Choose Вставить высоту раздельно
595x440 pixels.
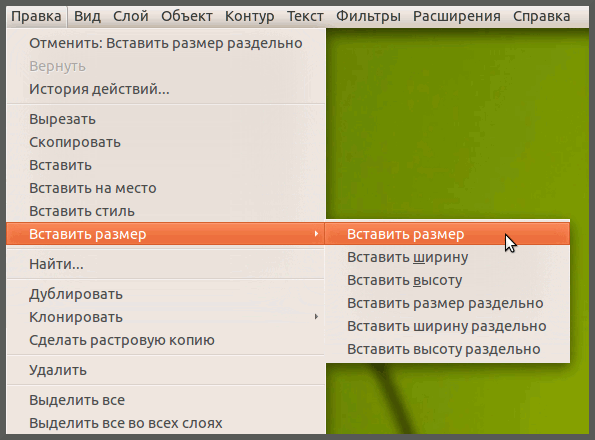point(448,349)
